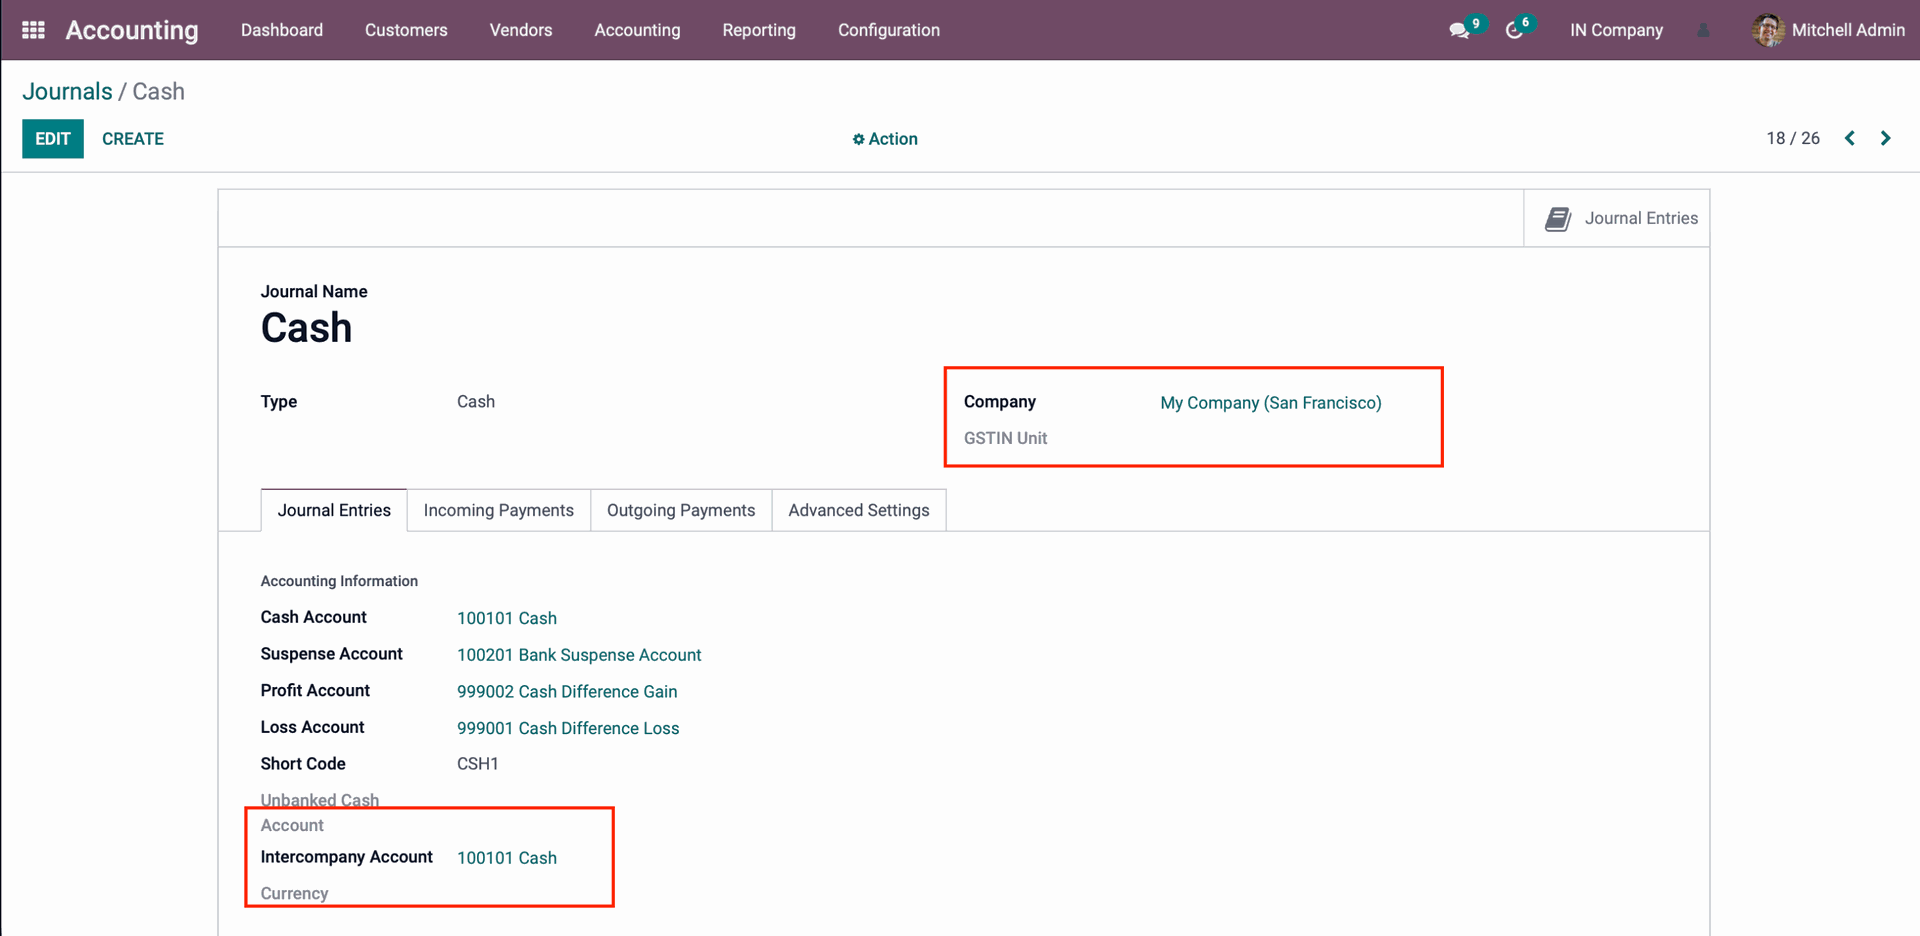Click the Journals breadcrumb

click(x=67, y=92)
